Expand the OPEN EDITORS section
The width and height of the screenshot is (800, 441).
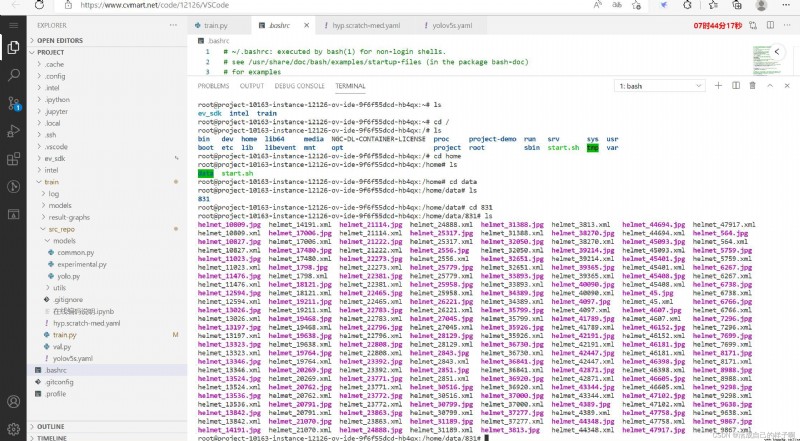point(107,40)
